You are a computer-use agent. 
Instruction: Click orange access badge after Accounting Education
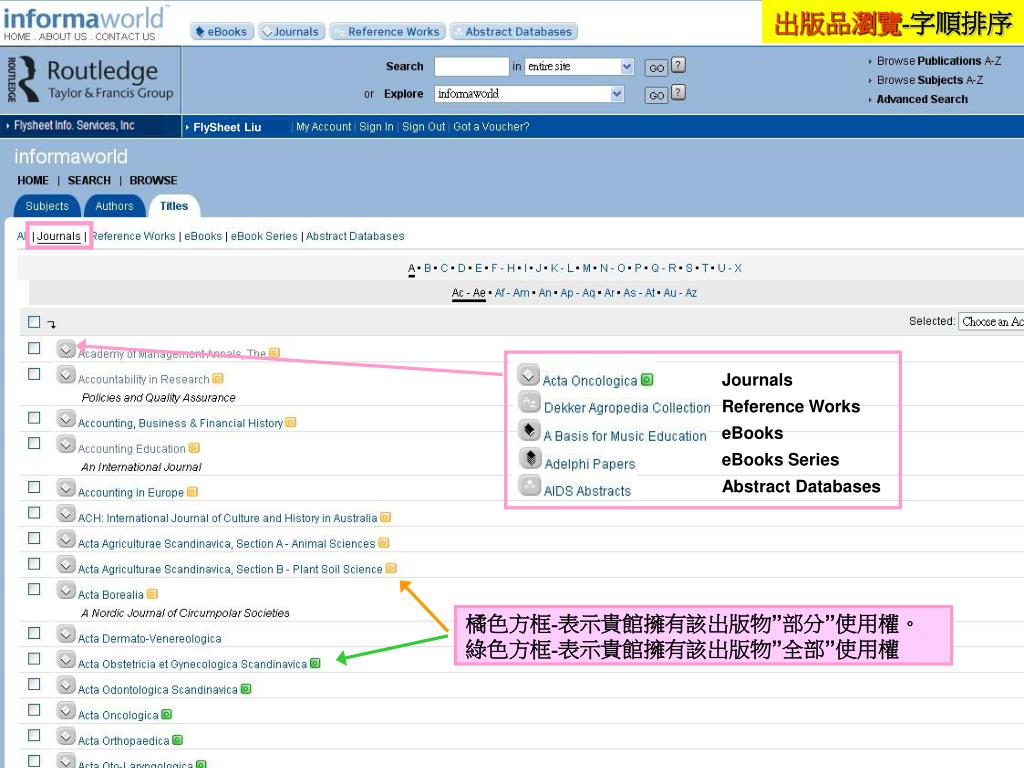194,448
